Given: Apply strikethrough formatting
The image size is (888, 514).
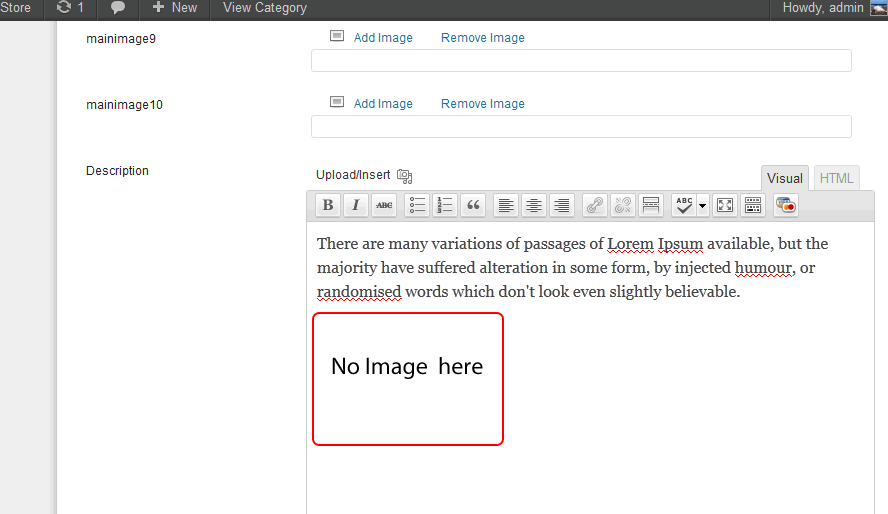Looking at the screenshot, I should (383, 205).
